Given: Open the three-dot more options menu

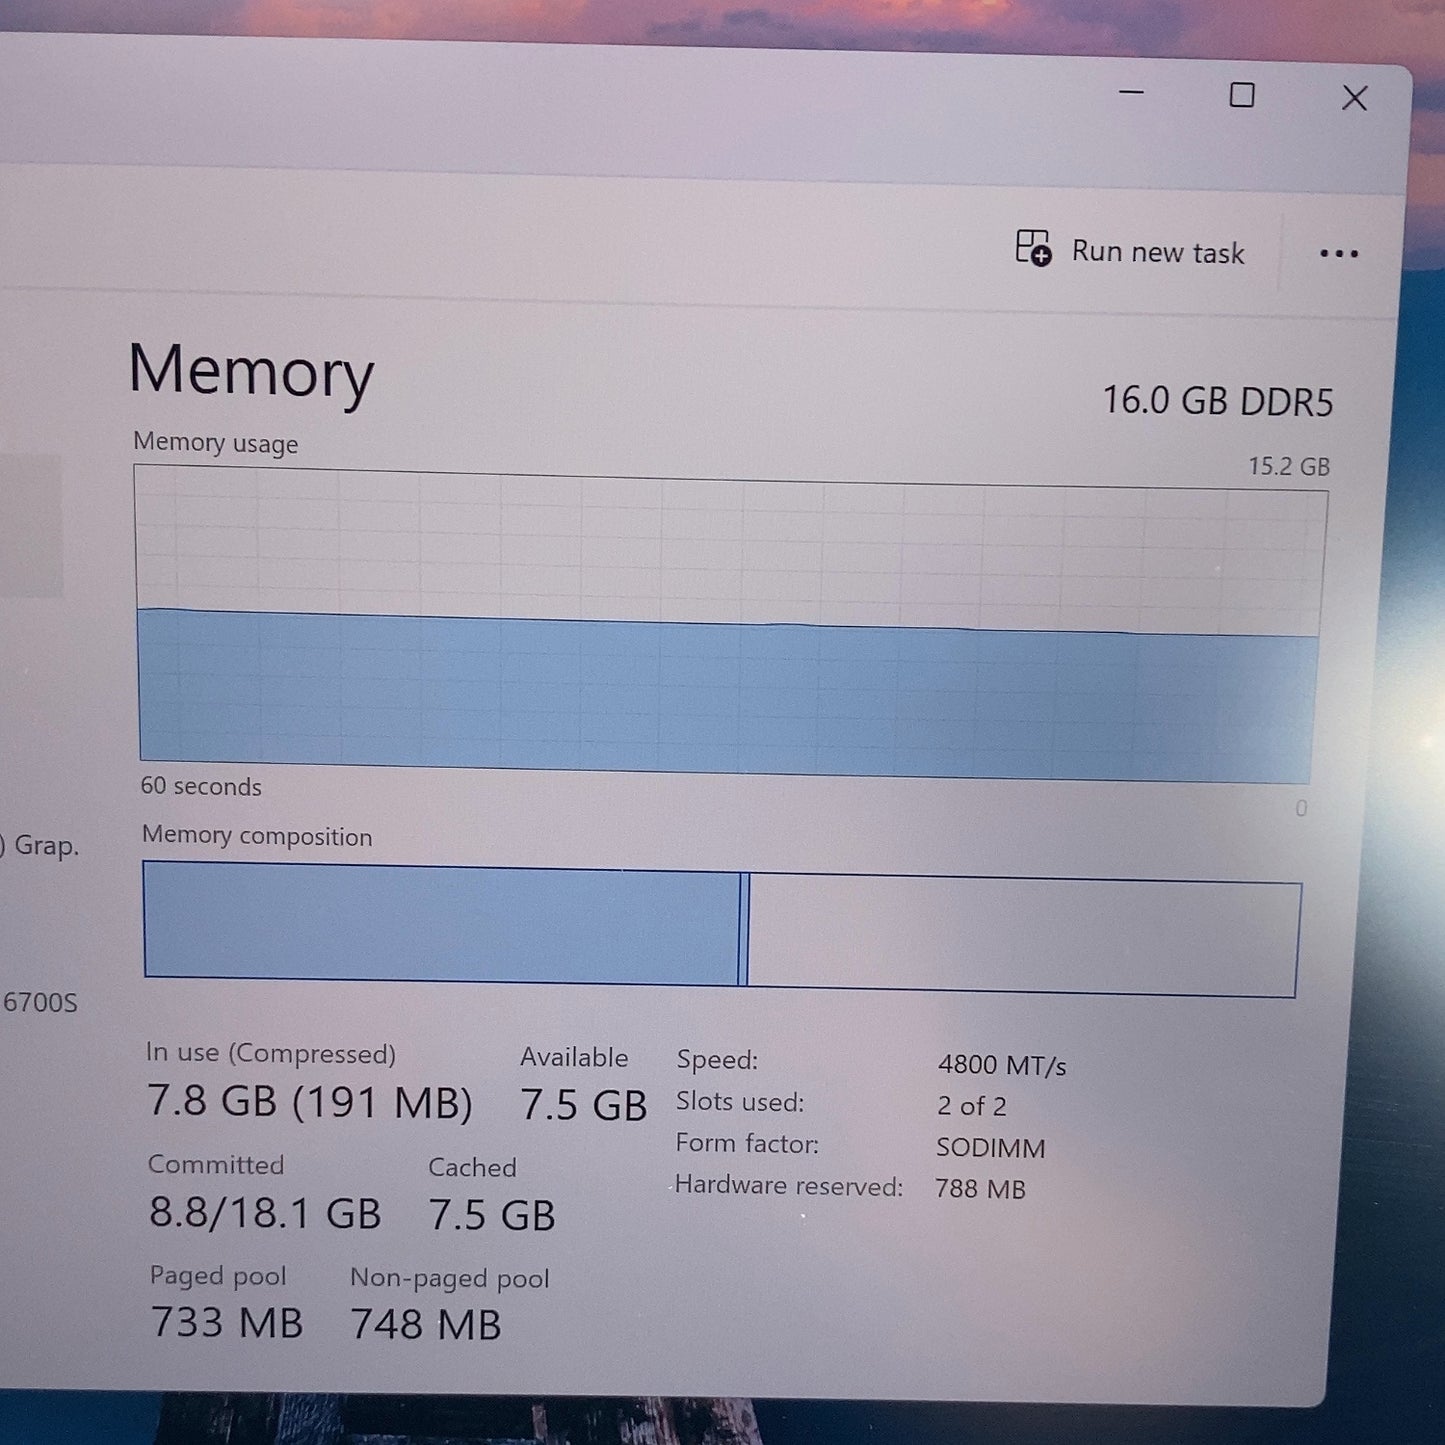Looking at the screenshot, I should coord(1339,254).
